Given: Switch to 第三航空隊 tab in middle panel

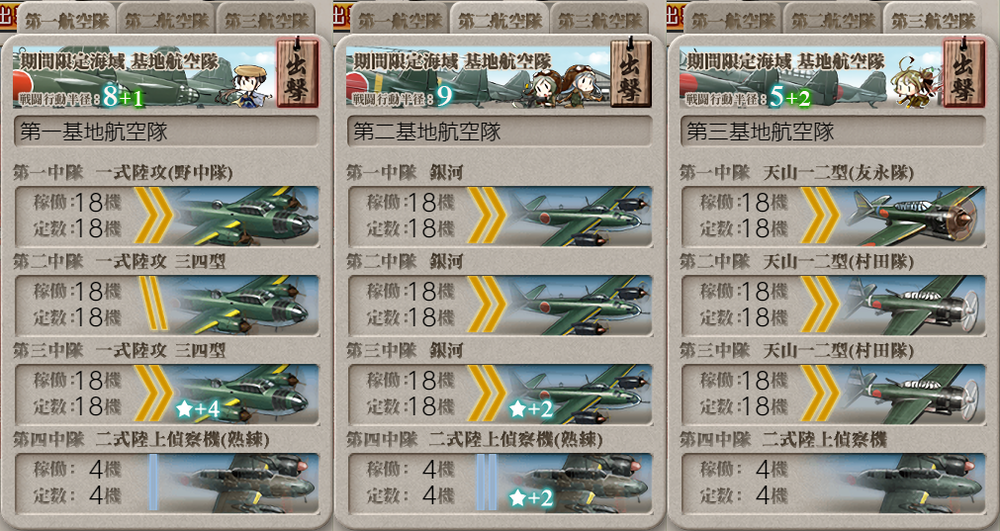Looking at the screenshot, I should point(600,20).
